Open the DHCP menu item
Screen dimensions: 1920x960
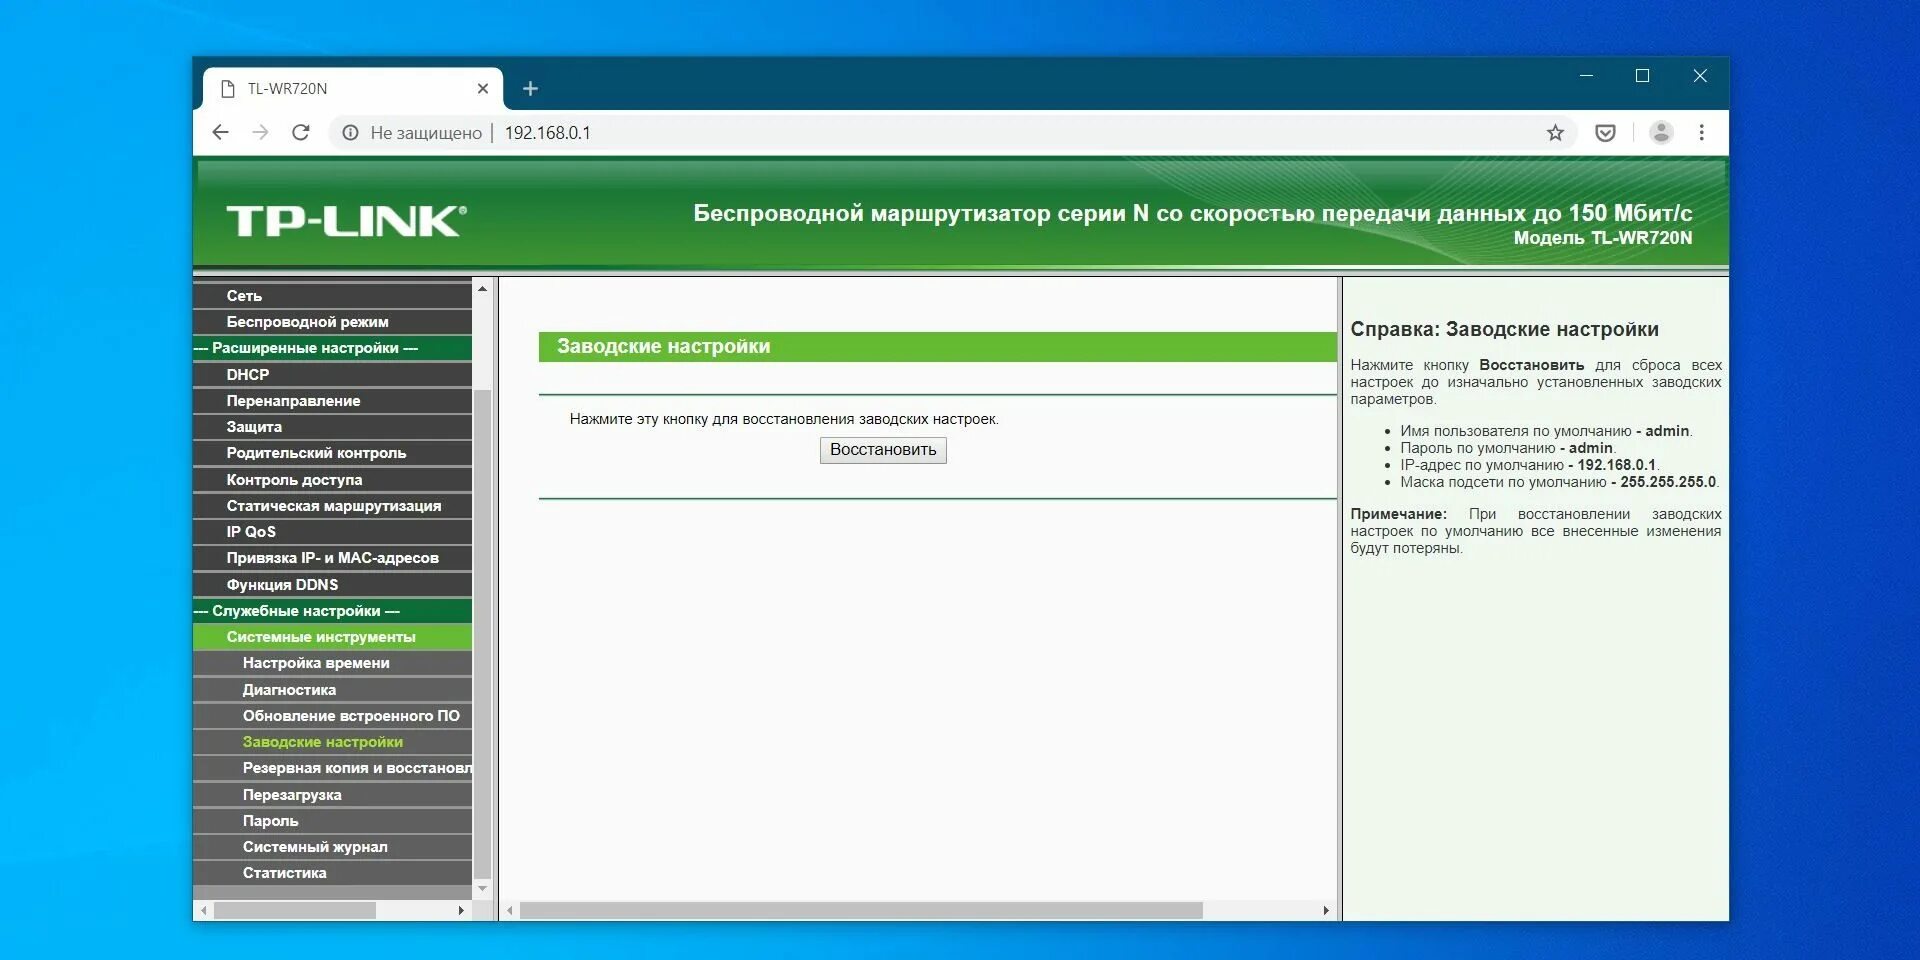click(332, 375)
